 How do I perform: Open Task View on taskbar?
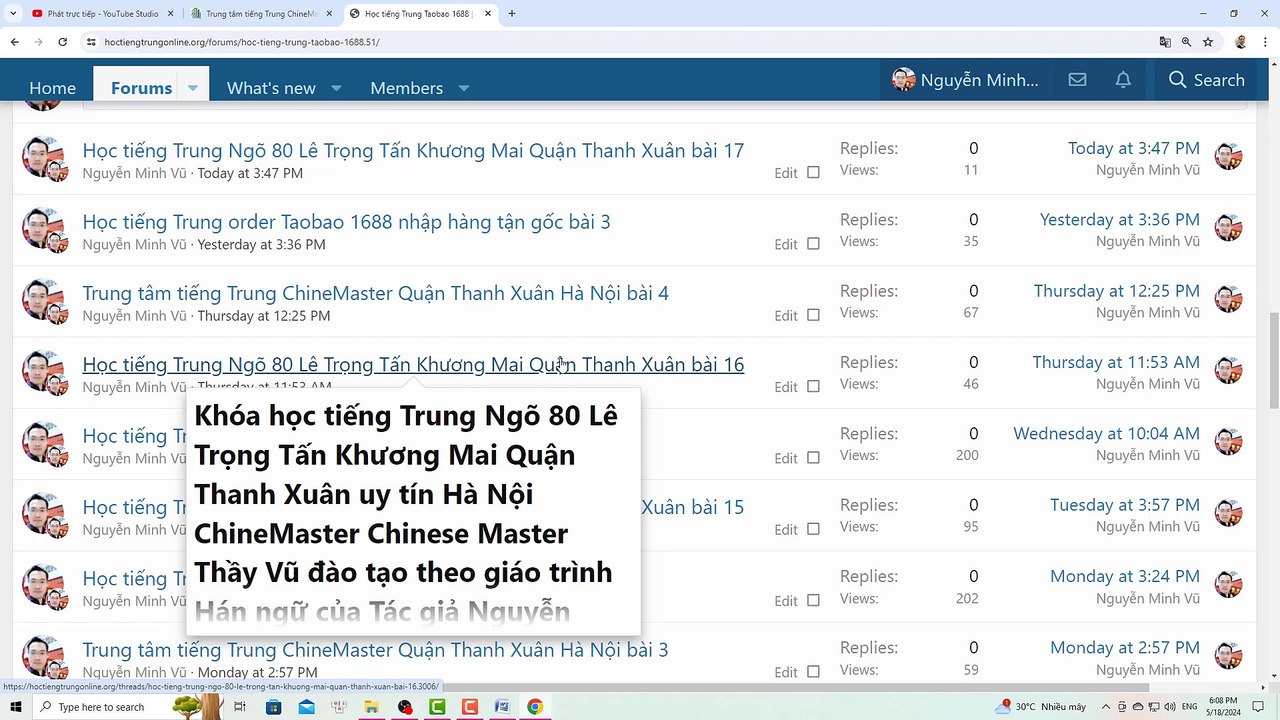[240, 707]
